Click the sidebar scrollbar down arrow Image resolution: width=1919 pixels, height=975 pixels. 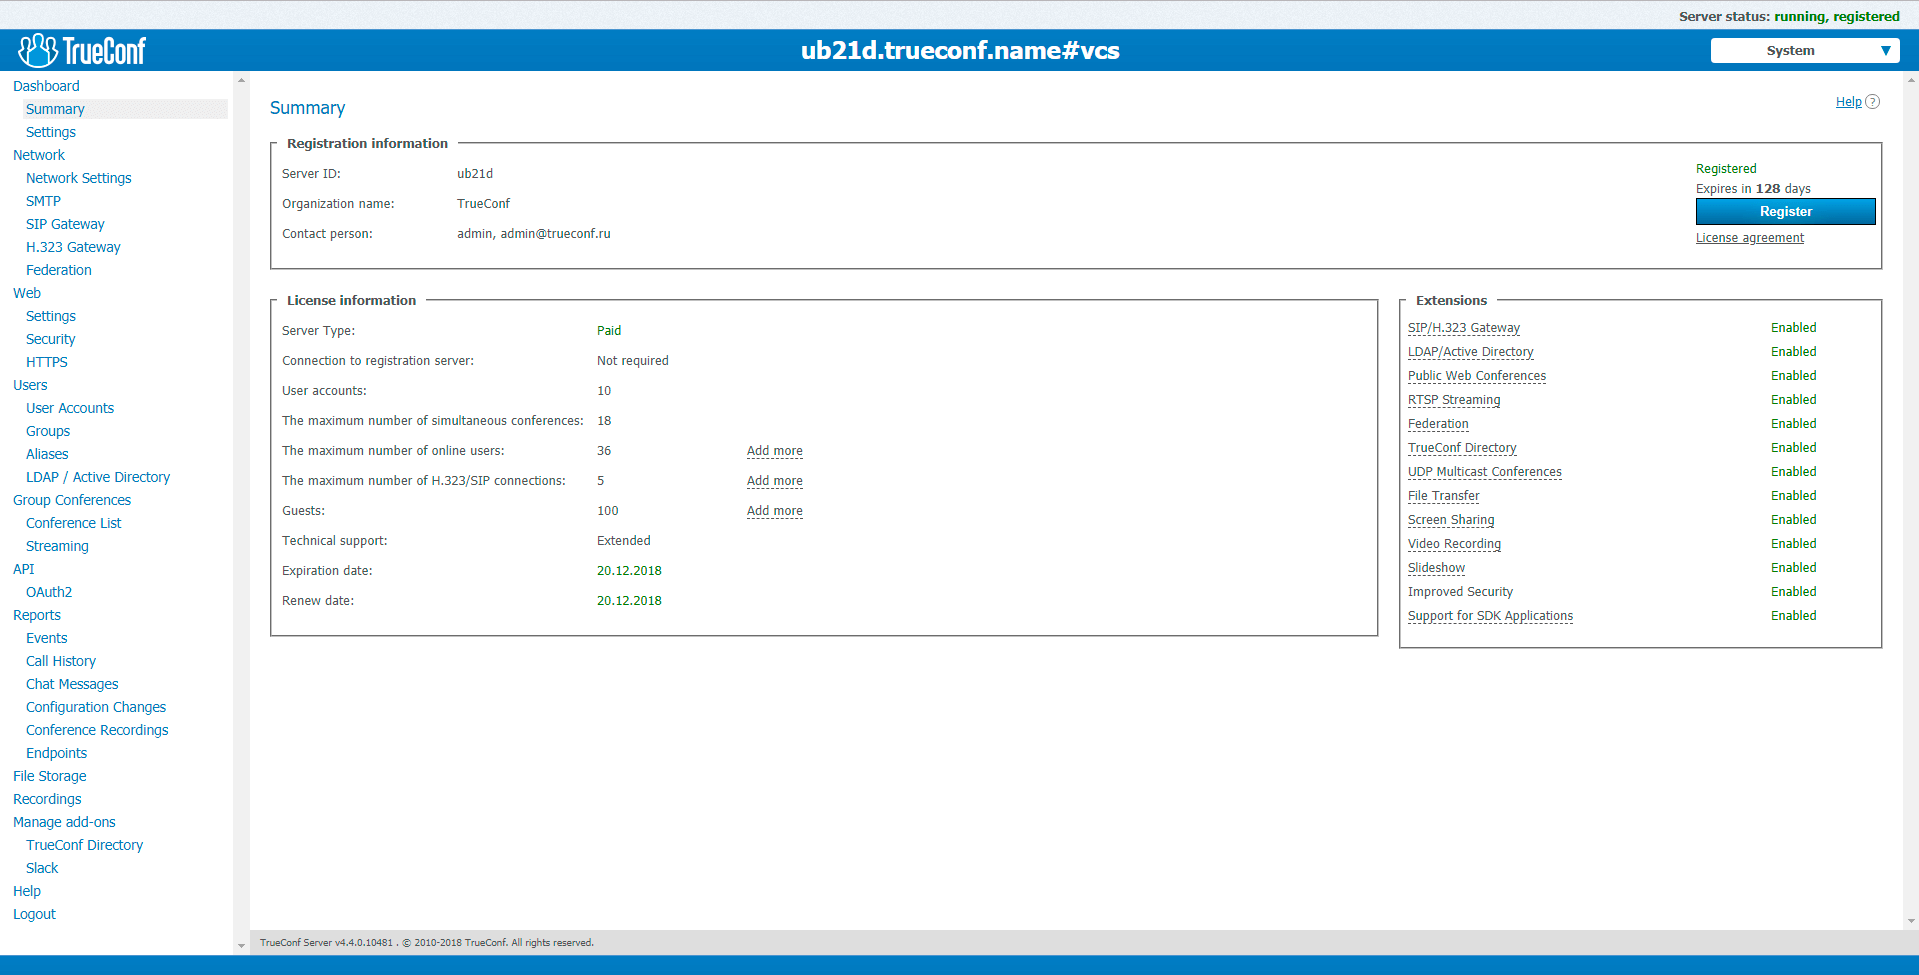point(240,944)
